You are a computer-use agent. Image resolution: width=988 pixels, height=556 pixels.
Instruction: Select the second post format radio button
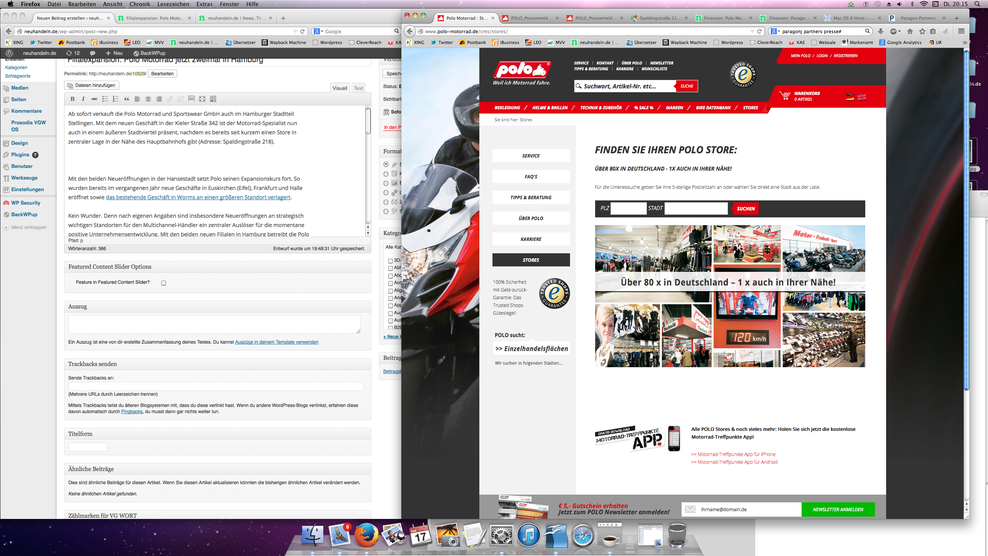click(x=386, y=173)
